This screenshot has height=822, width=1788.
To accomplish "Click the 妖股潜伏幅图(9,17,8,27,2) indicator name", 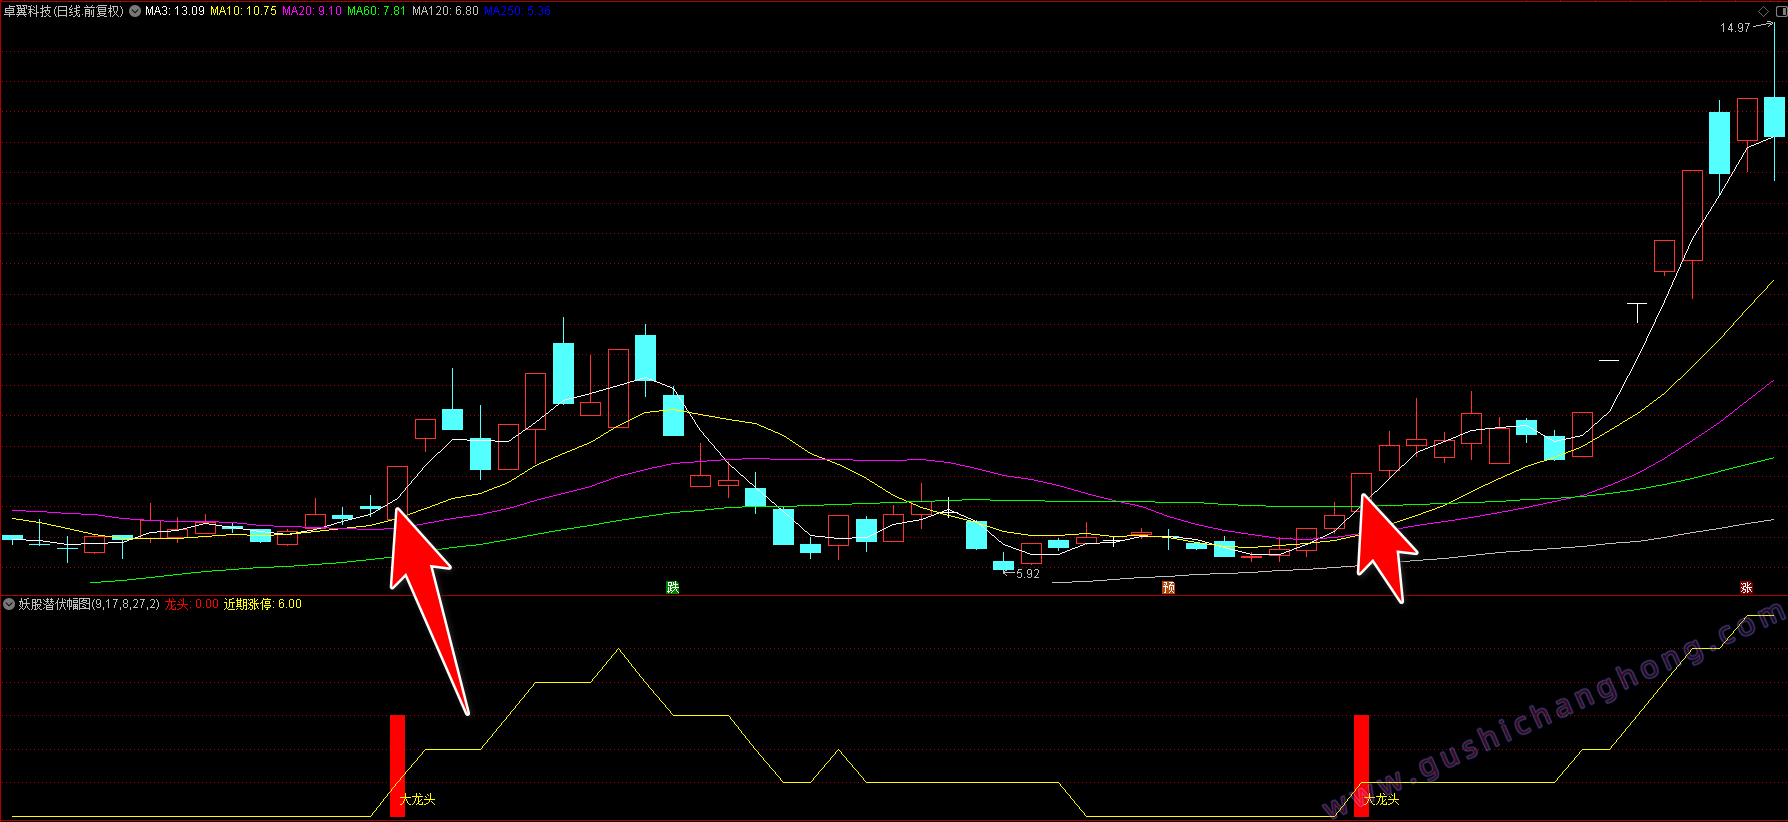I will pos(89,604).
